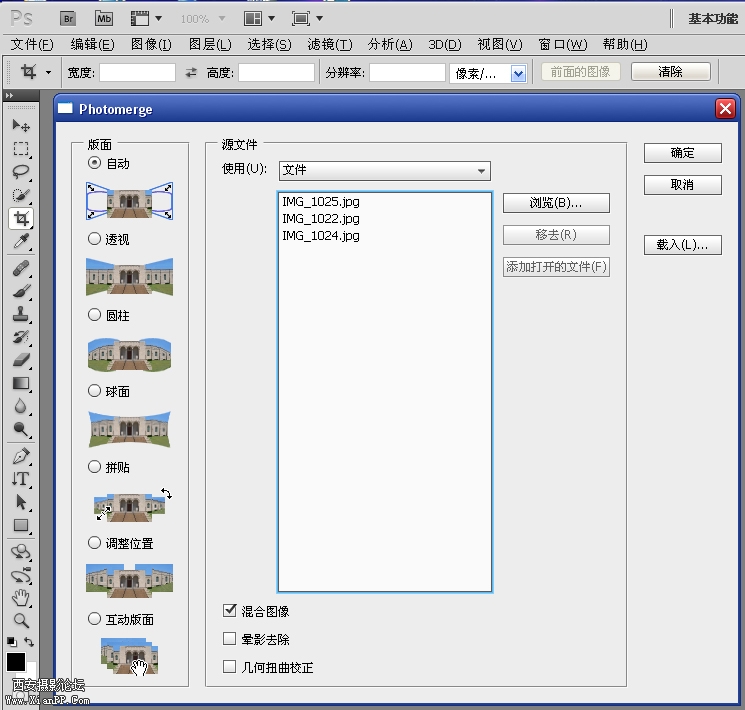Select the 调整位置 layout option
The image size is (745, 710).
coord(95,543)
